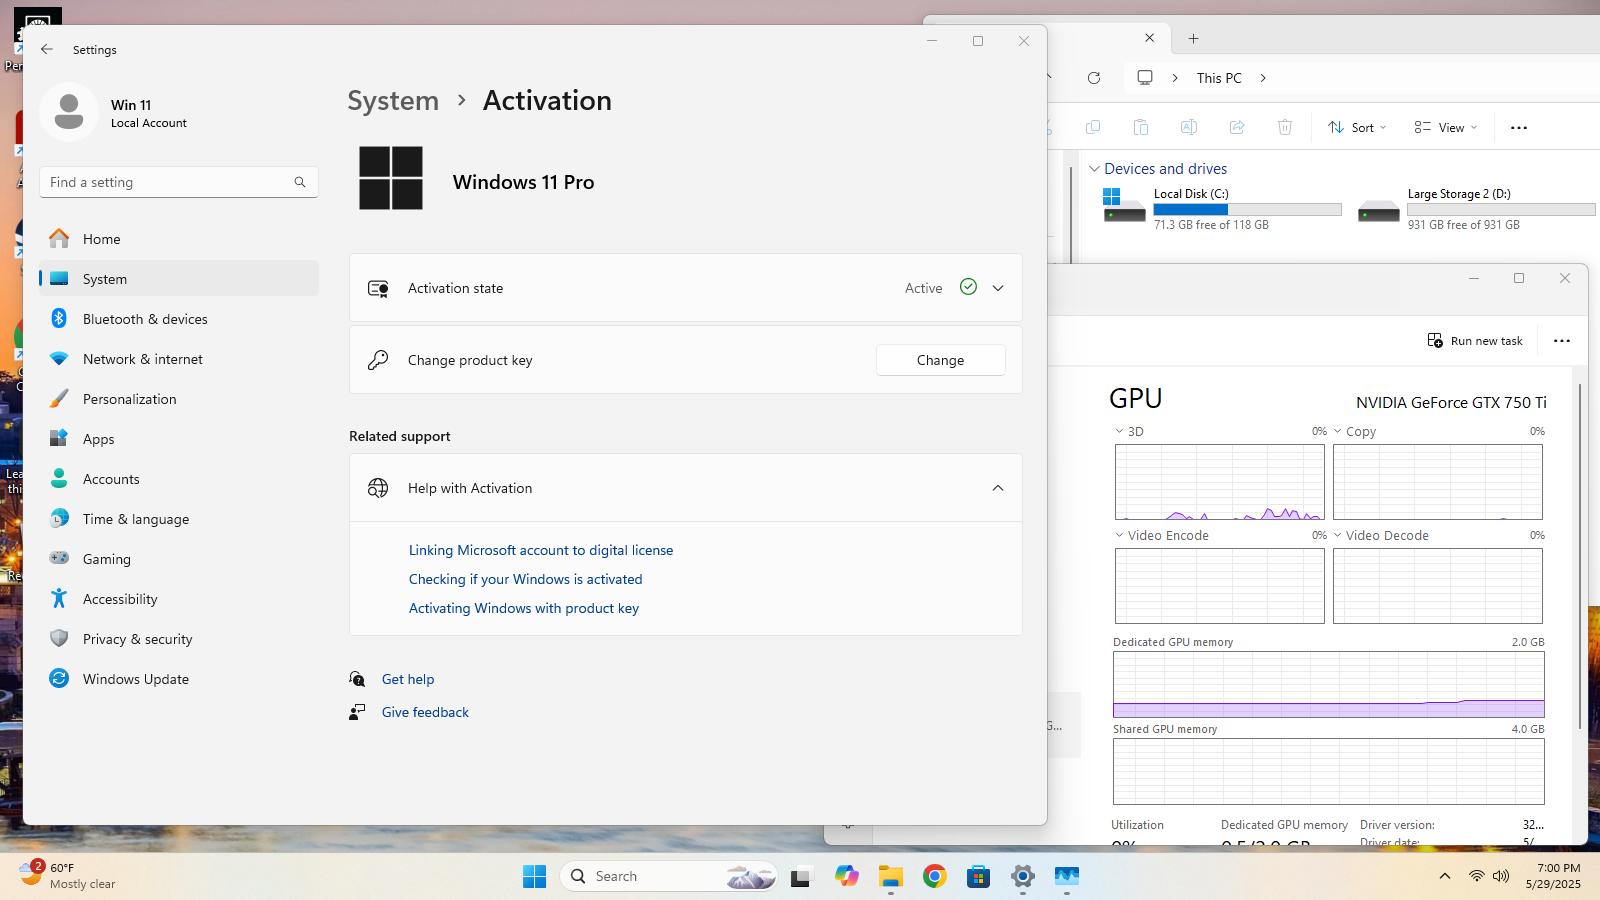Screen dimensions: 1600x900
Task: Open Accessibility settings page
Action: click(179, 599)
